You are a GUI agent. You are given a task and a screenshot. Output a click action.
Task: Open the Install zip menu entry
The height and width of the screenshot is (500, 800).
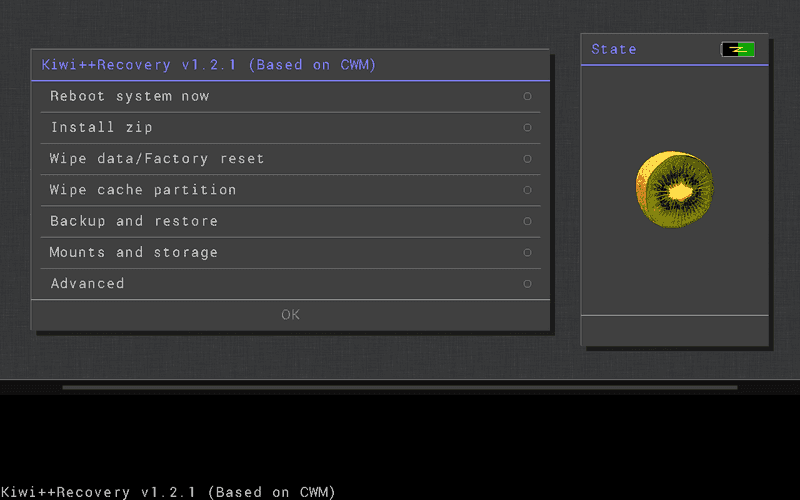click(x=290, y=128)
